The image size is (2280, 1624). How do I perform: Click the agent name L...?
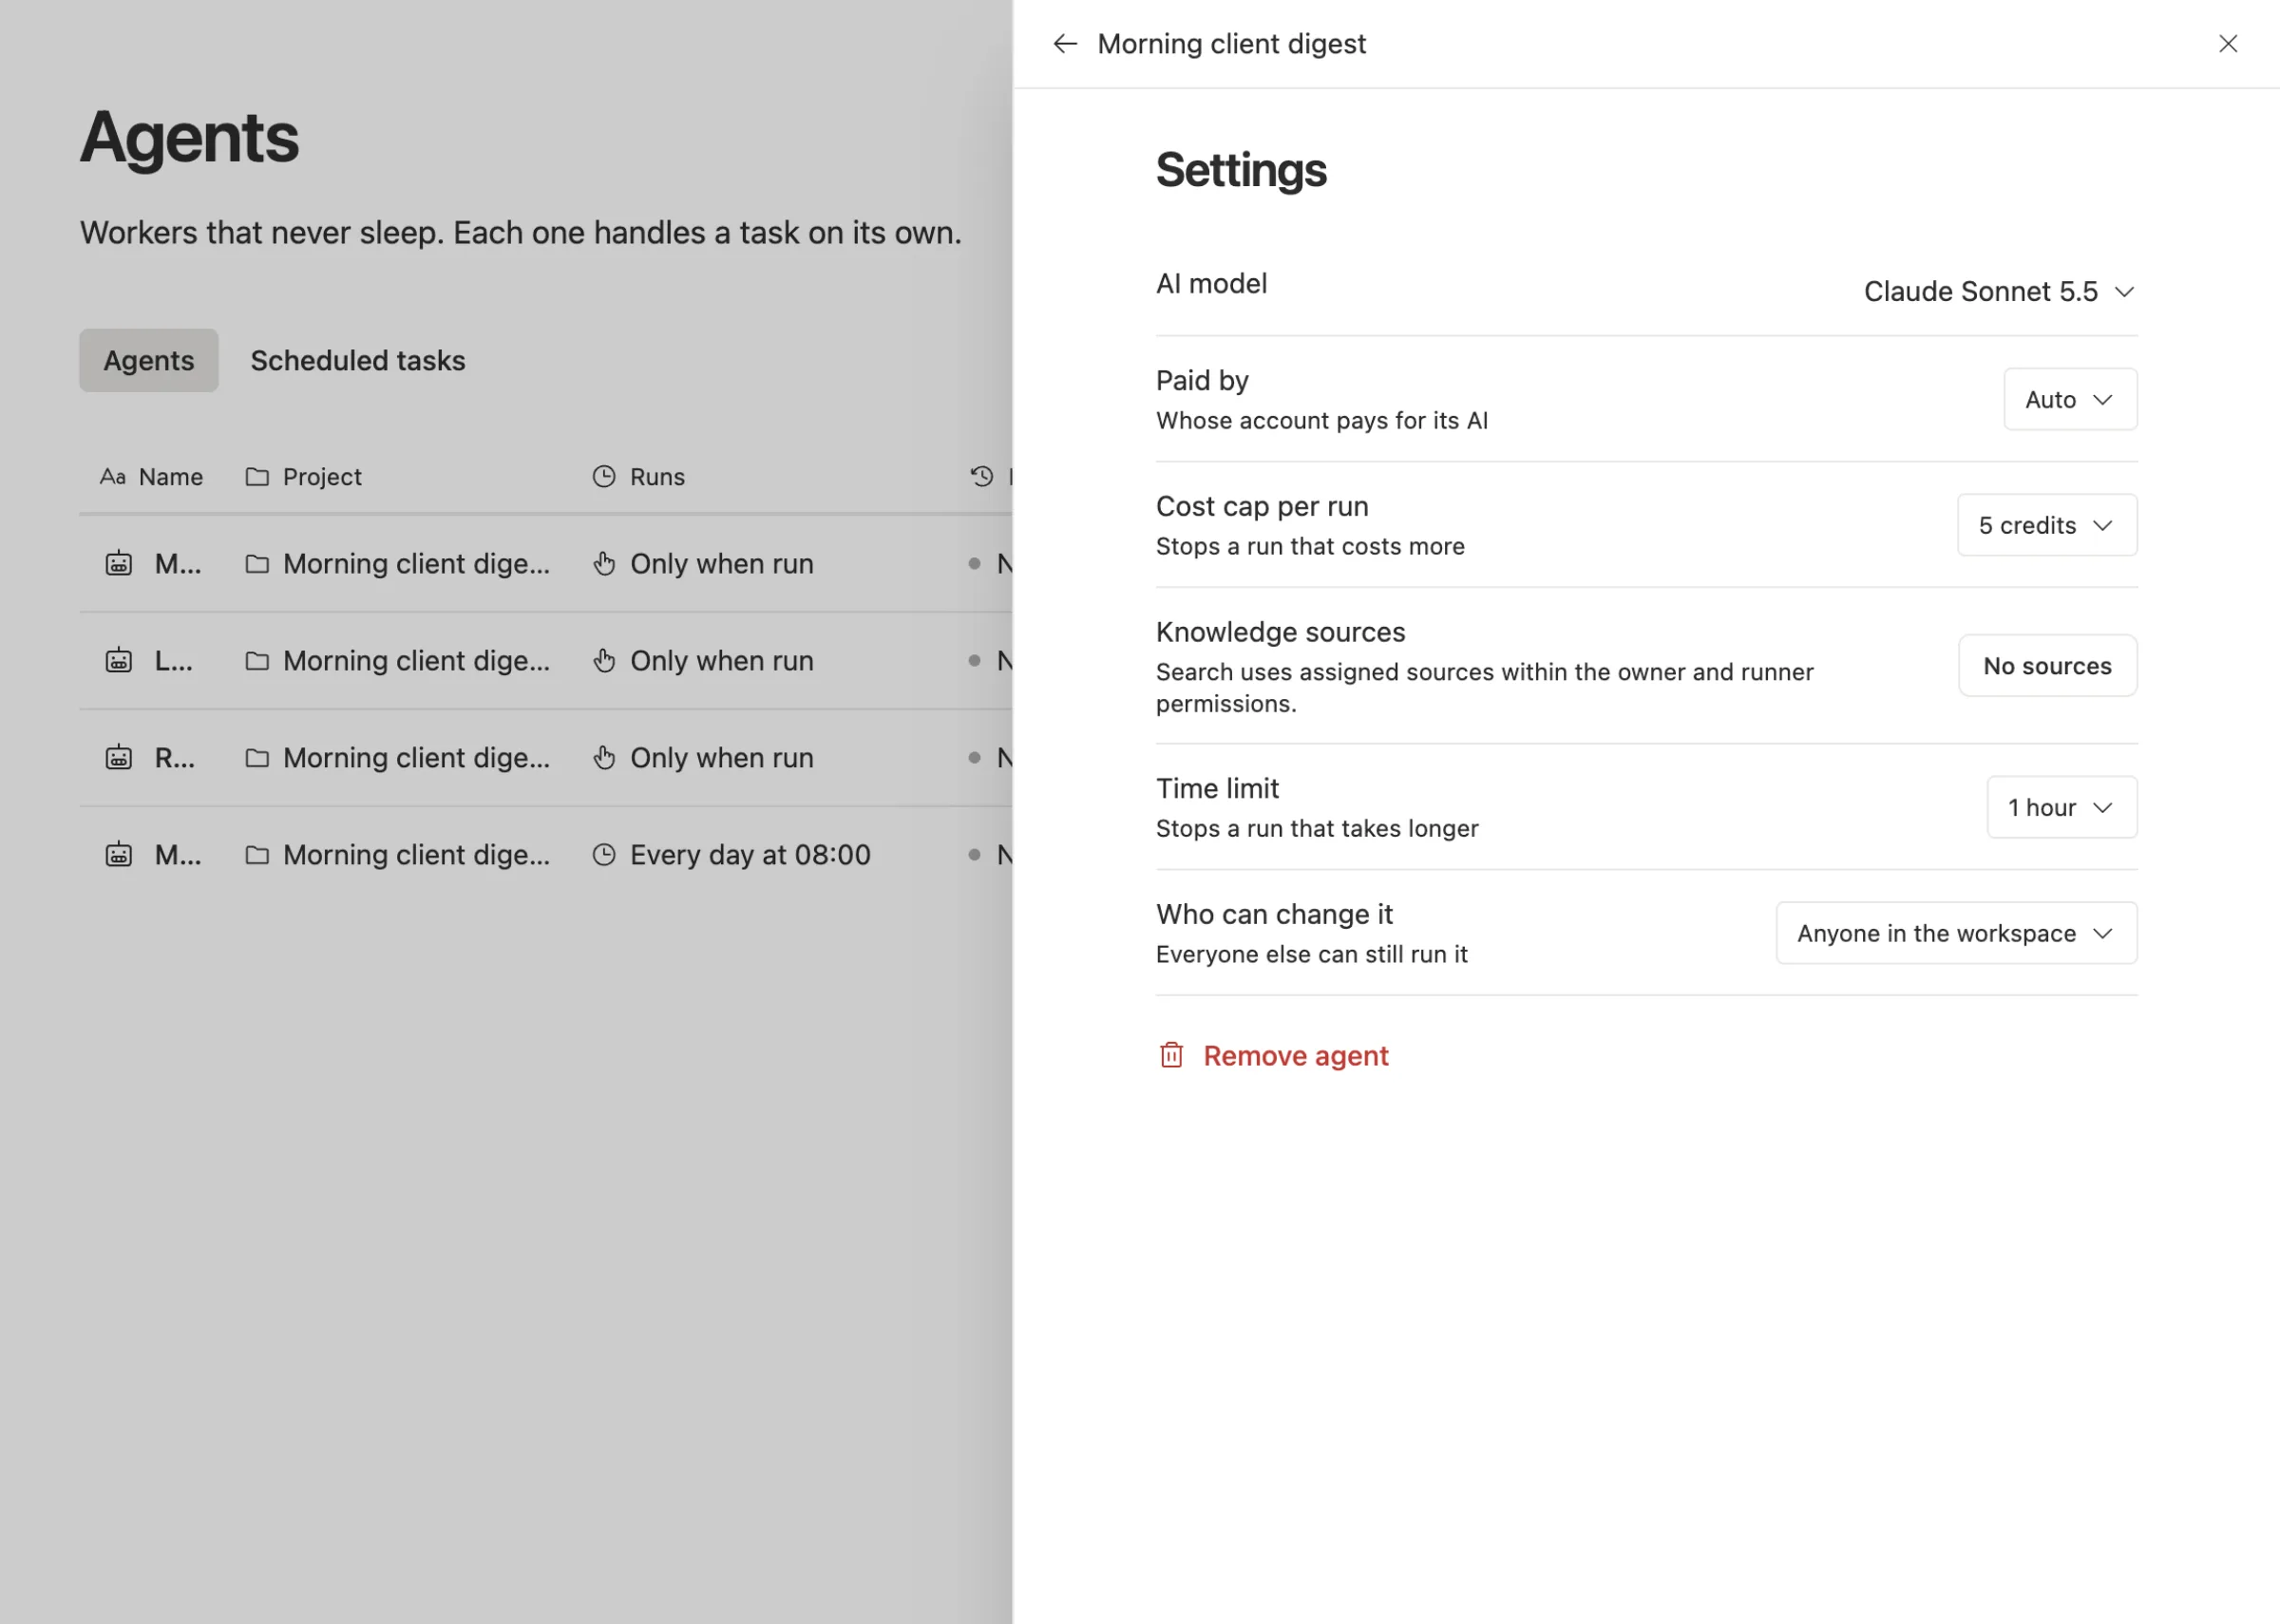[174, 661]
